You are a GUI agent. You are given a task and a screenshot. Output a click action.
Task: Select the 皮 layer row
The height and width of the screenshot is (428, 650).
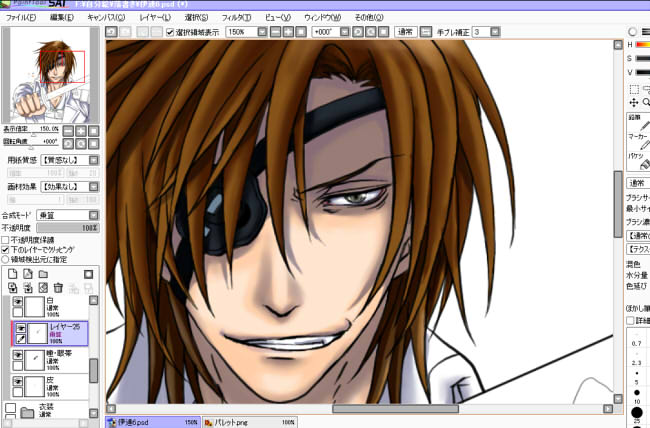(50, 386)
